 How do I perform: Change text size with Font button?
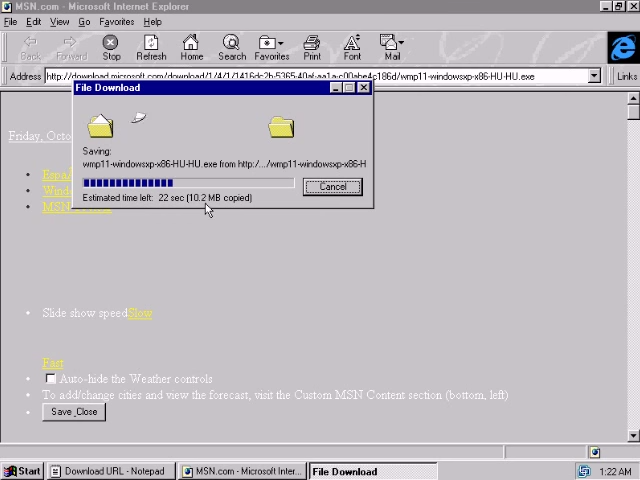pyautogui.click(x=352, y=48)
